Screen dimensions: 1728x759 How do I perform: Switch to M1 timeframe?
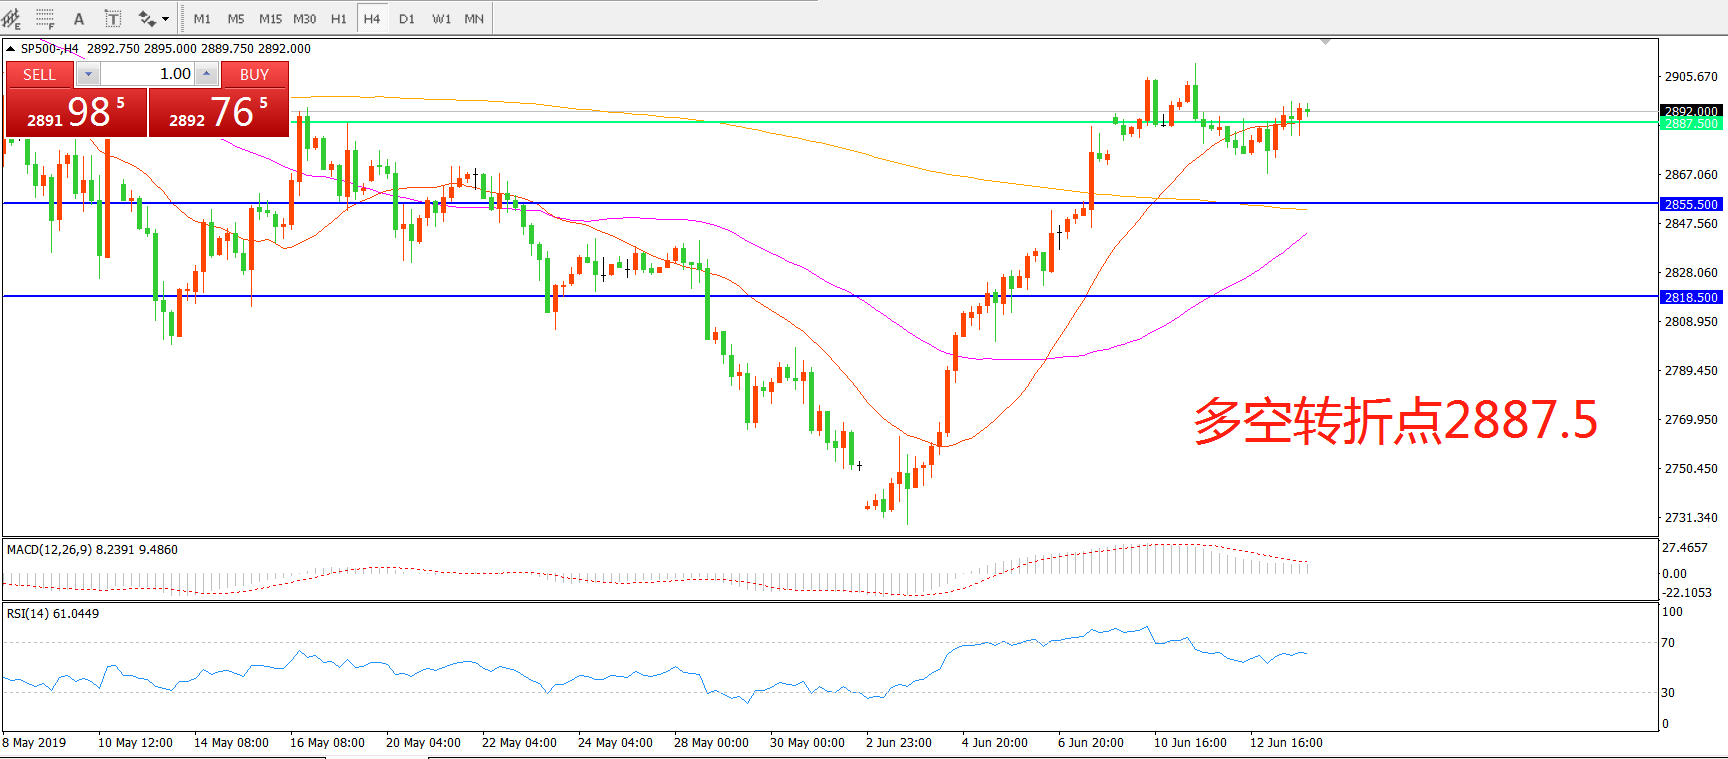click(202, 18)
